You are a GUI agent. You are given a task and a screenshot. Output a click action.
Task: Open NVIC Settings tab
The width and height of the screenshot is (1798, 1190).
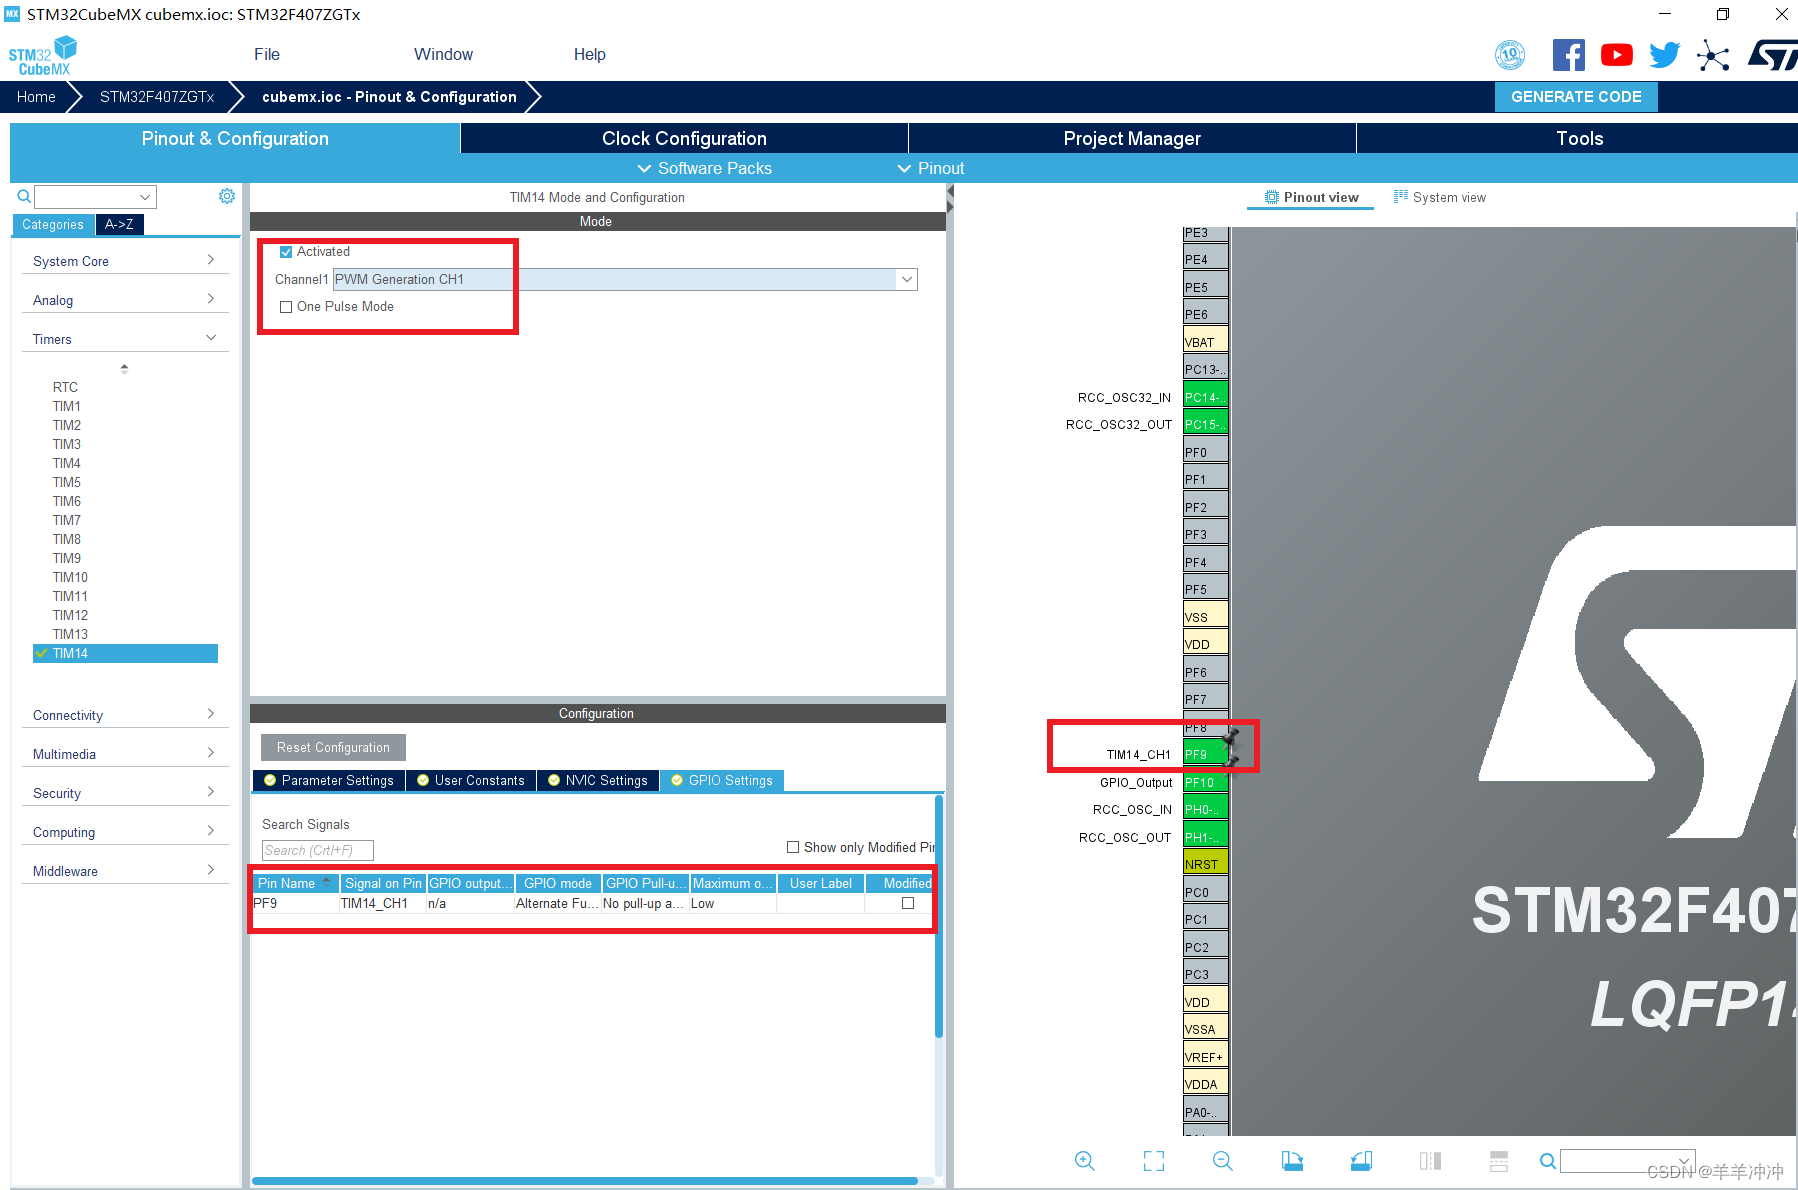click(x=598, y=780)
